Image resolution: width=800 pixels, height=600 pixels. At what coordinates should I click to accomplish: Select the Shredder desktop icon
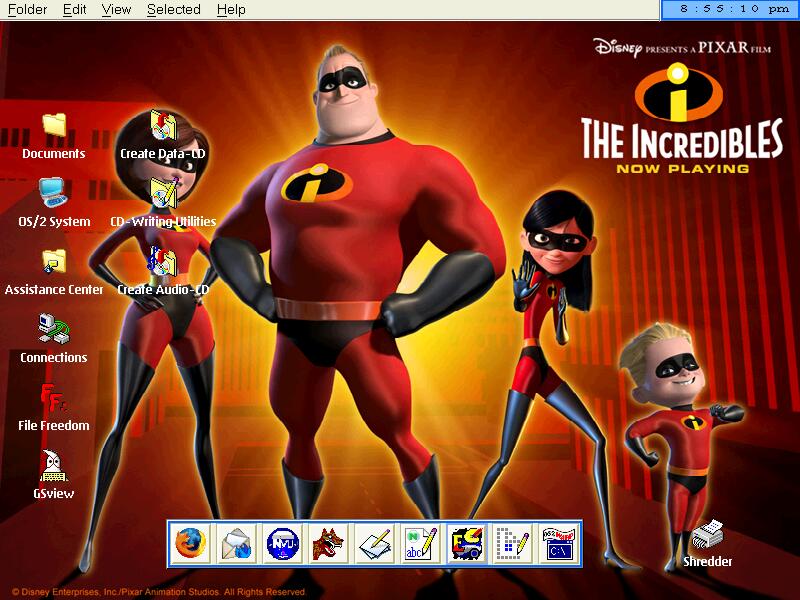click(x=707, y=533)
